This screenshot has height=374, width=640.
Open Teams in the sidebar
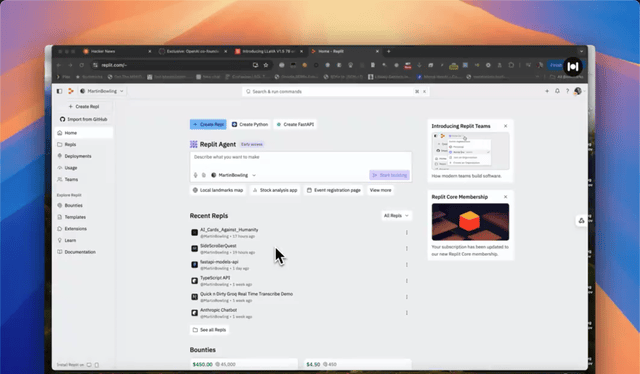coord(84,179)
